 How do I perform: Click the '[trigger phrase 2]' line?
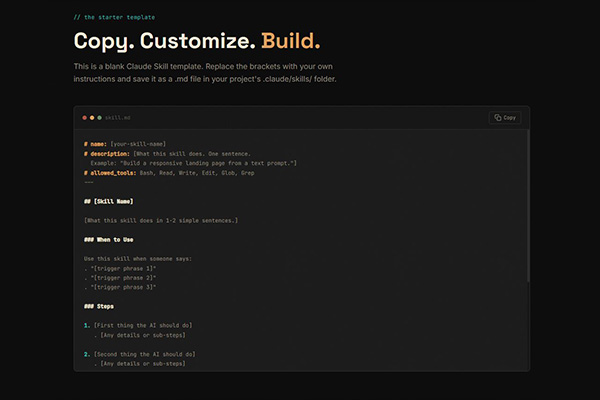coord(120,278)
